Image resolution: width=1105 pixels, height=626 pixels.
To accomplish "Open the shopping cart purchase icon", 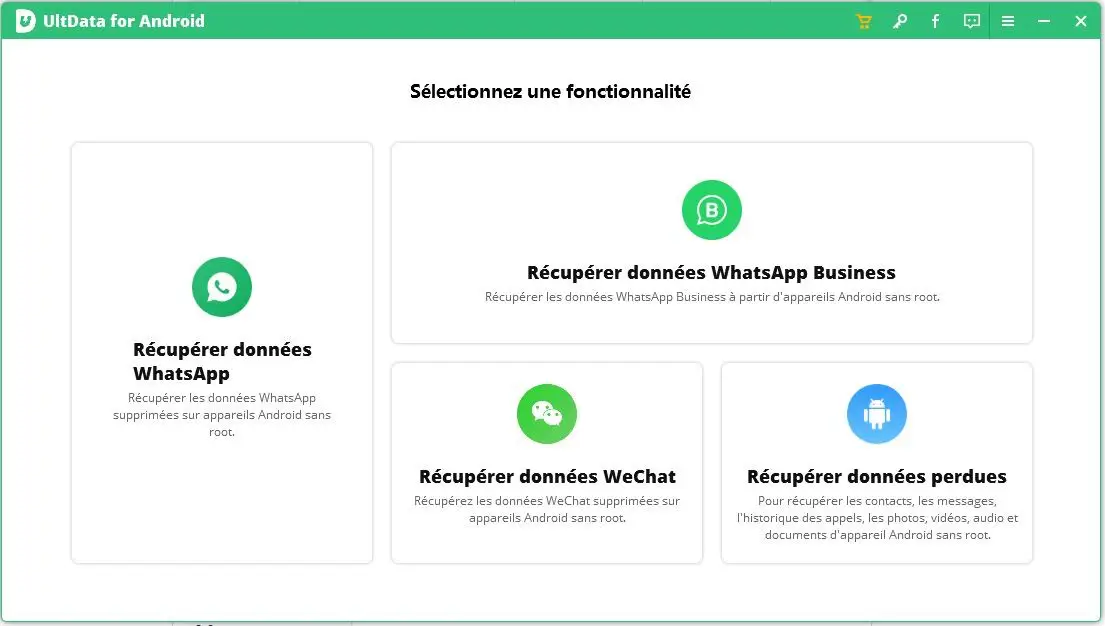I will 864,21.
